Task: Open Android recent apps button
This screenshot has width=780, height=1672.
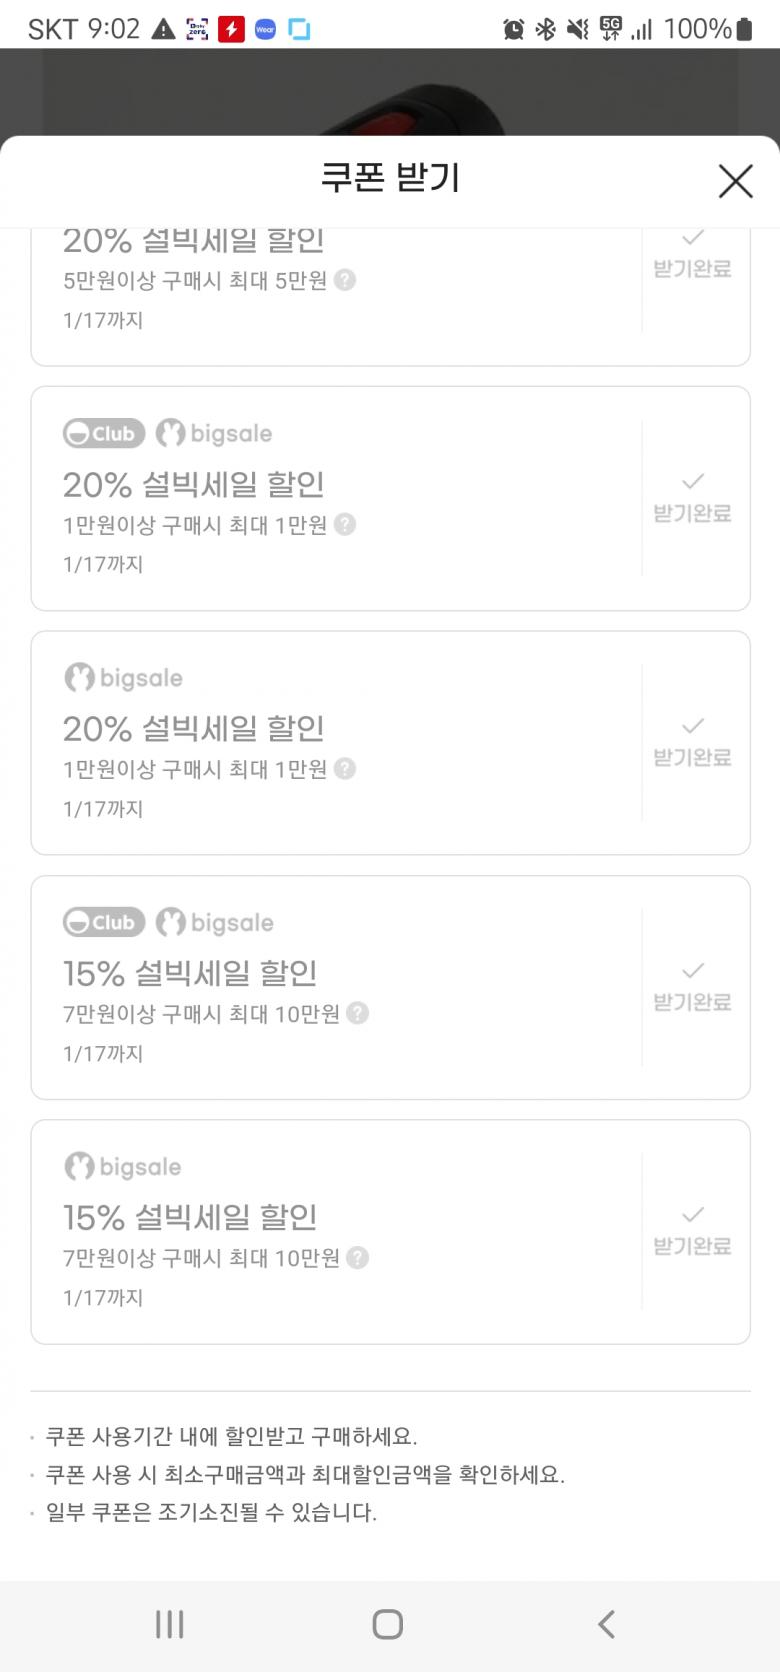Action: (x=170, y=1624)
